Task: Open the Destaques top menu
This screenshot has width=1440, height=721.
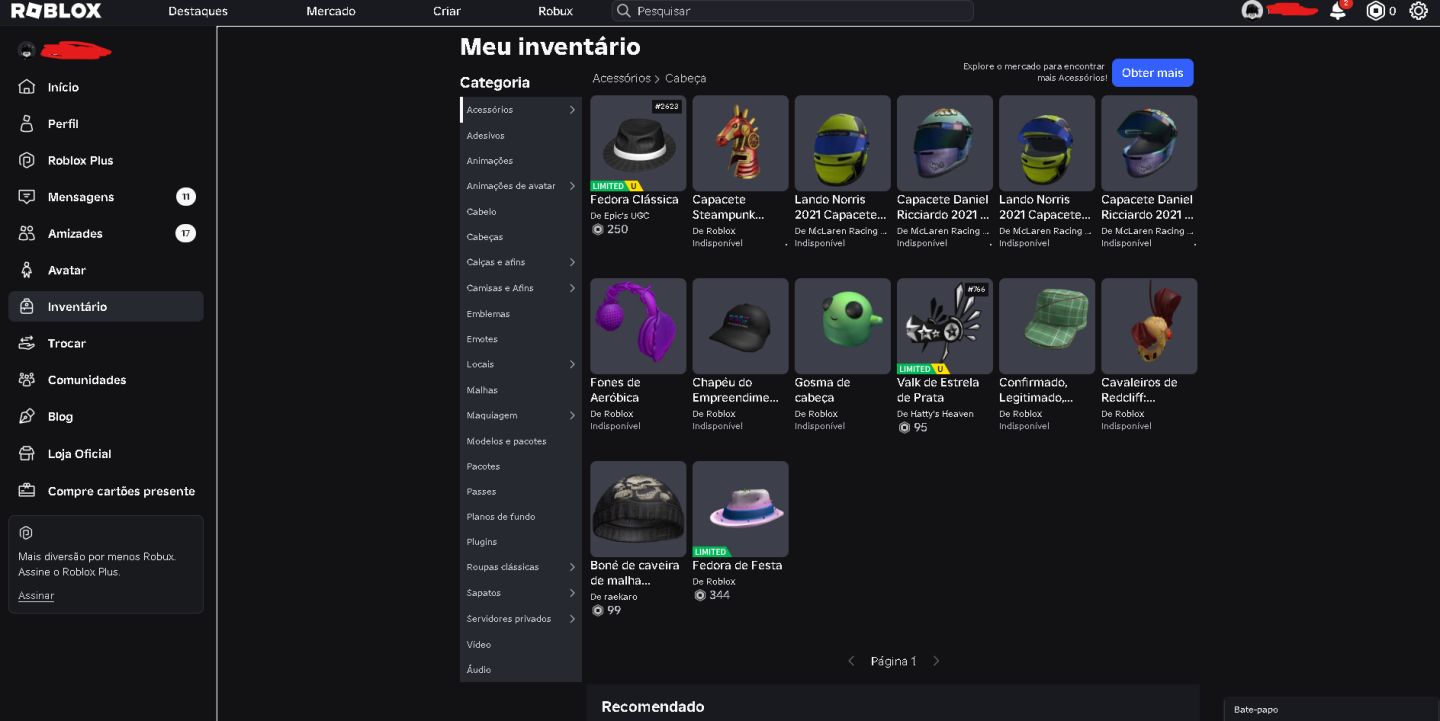Action: point(198,11)
